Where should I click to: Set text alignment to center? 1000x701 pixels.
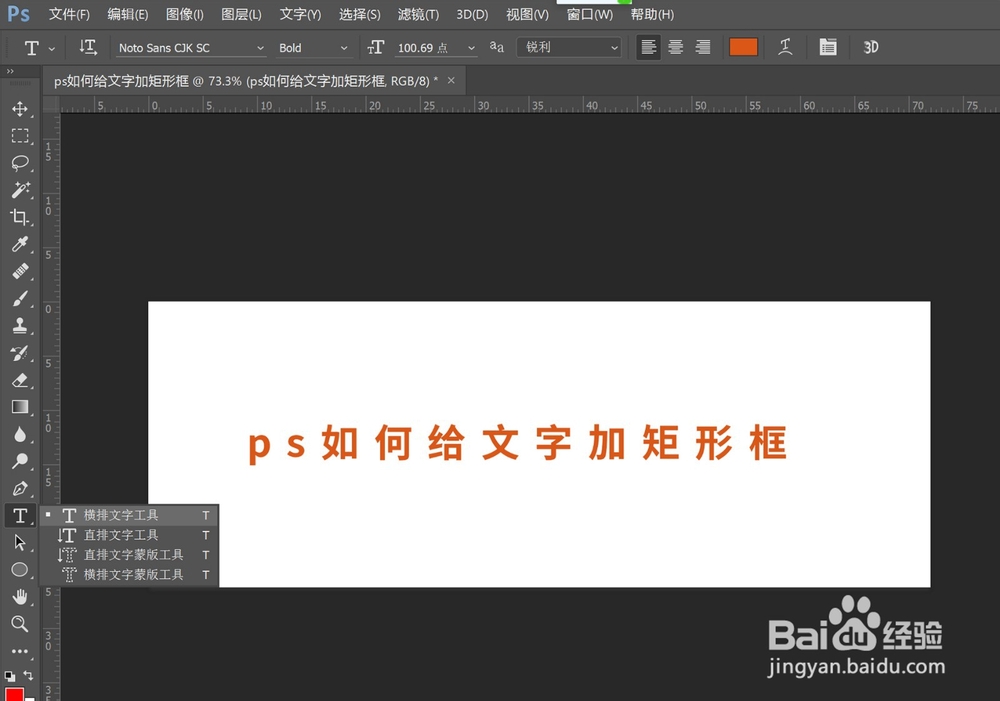click(x=675, y=47)
